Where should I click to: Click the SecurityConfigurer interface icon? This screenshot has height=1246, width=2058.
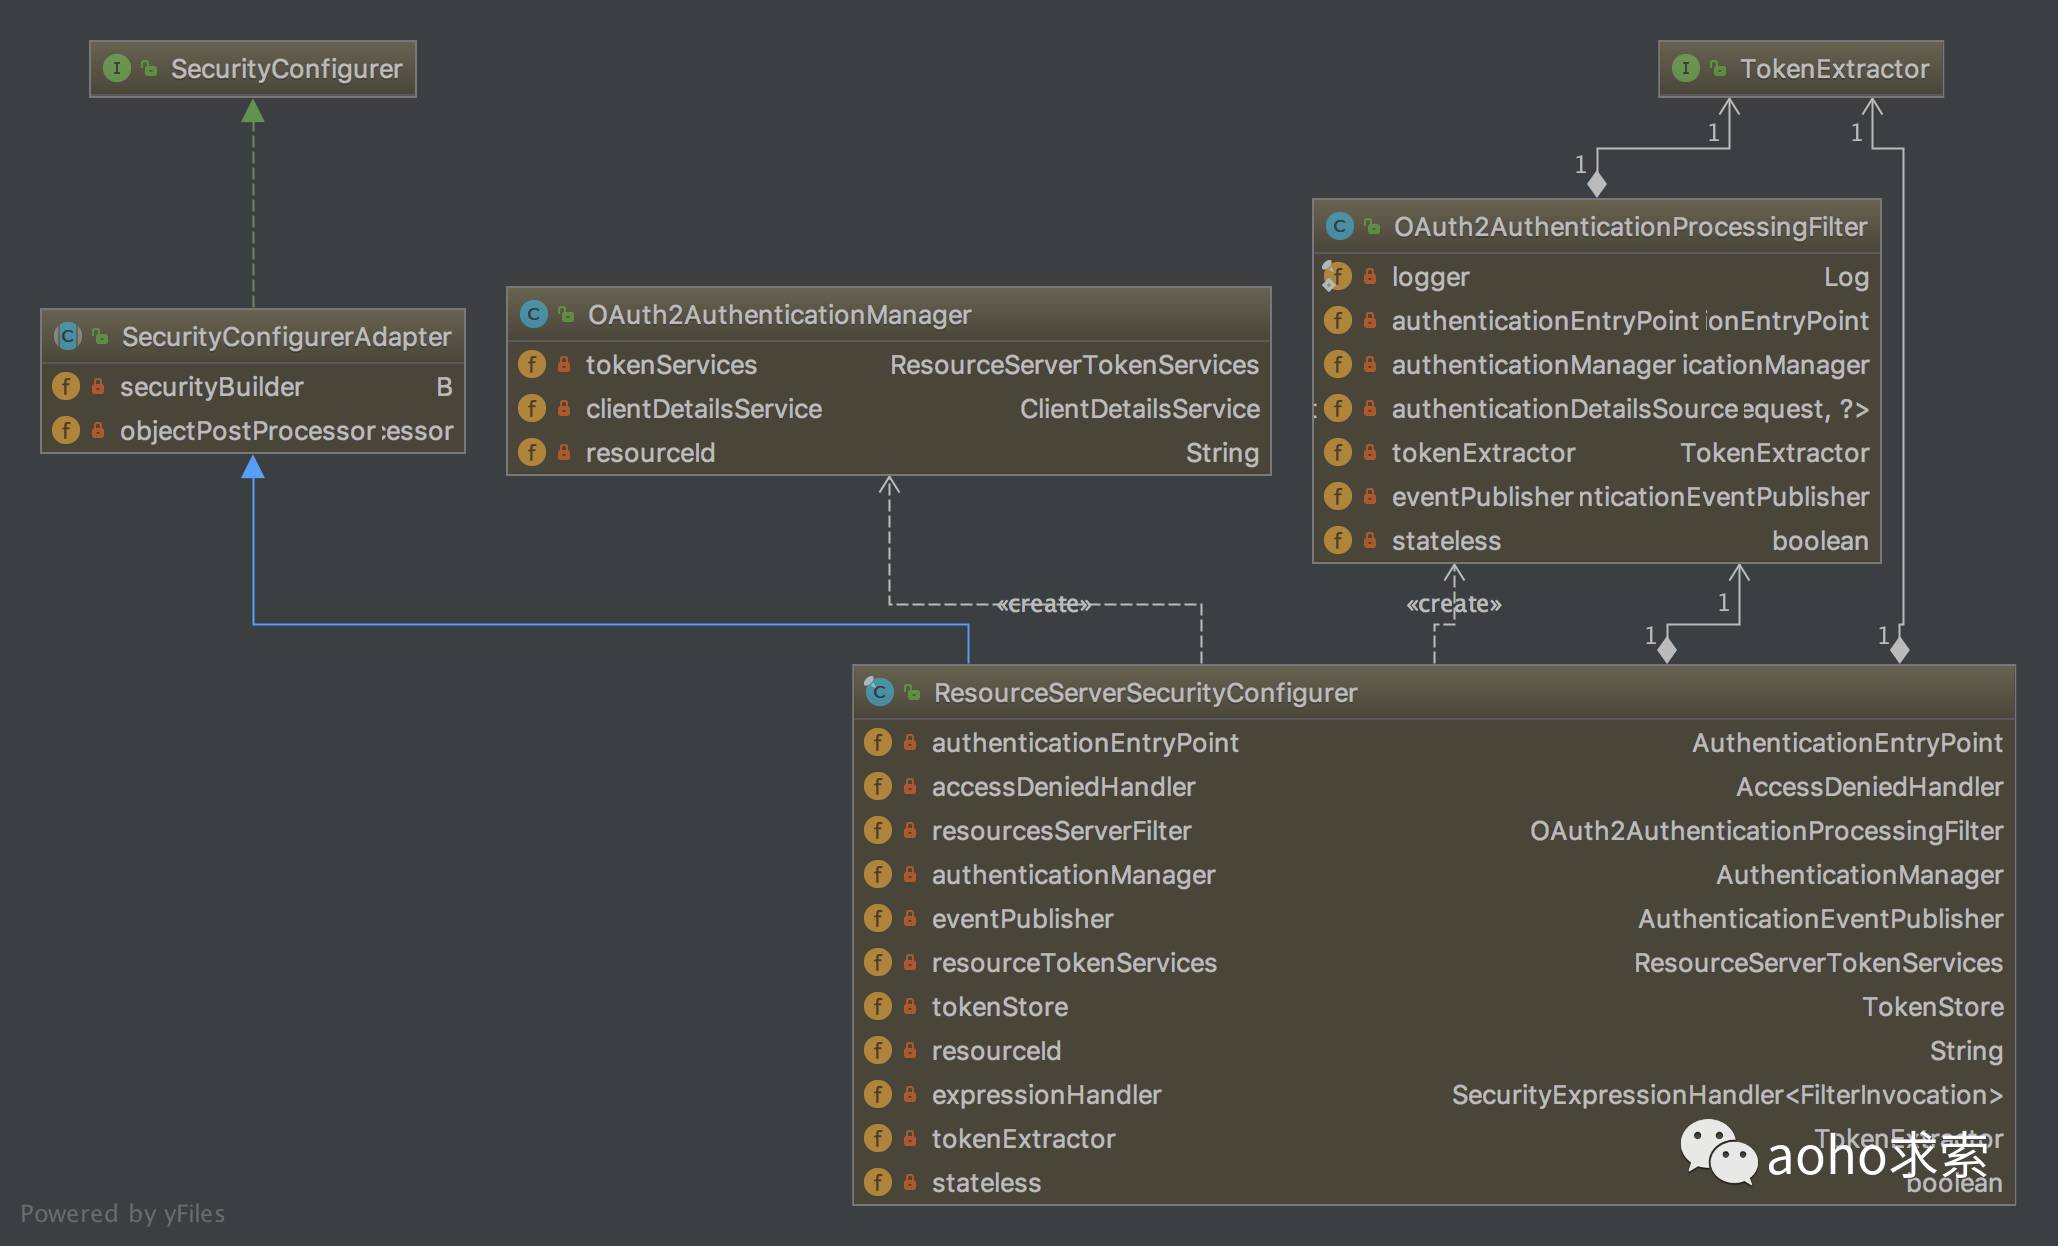117,68
